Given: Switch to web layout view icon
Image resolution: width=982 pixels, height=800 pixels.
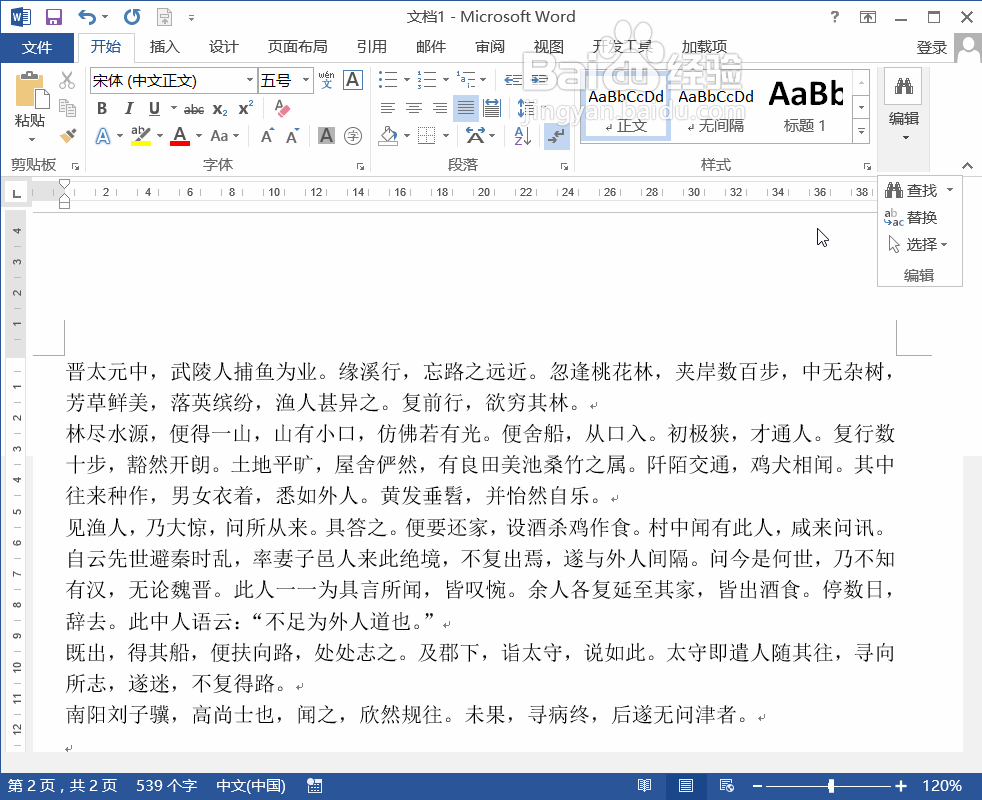Looking at the screenshot, I should [x=726, y=785].
